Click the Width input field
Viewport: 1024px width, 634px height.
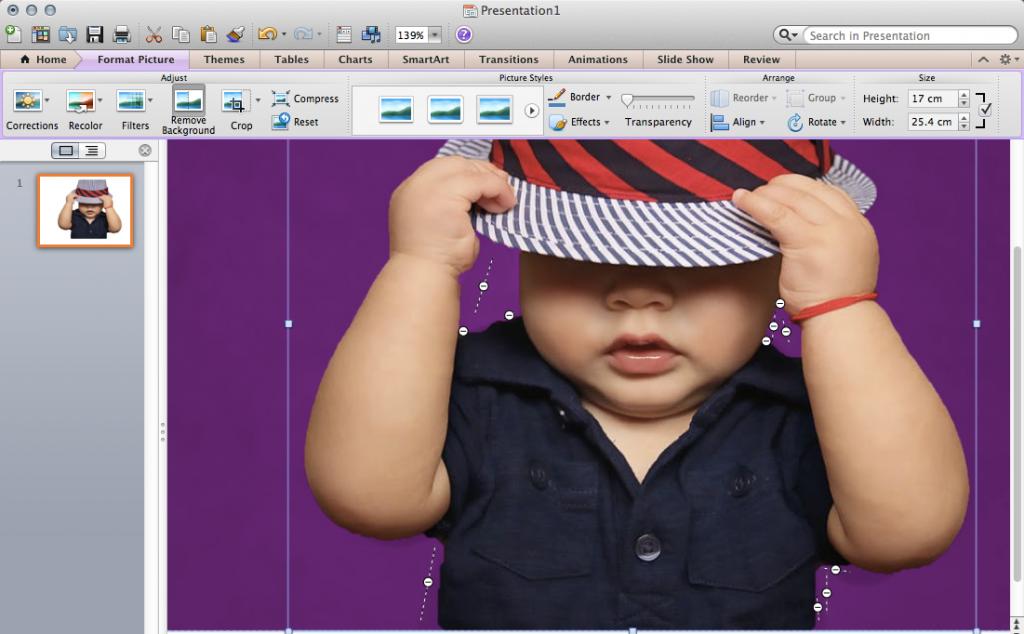coord(932,121)
